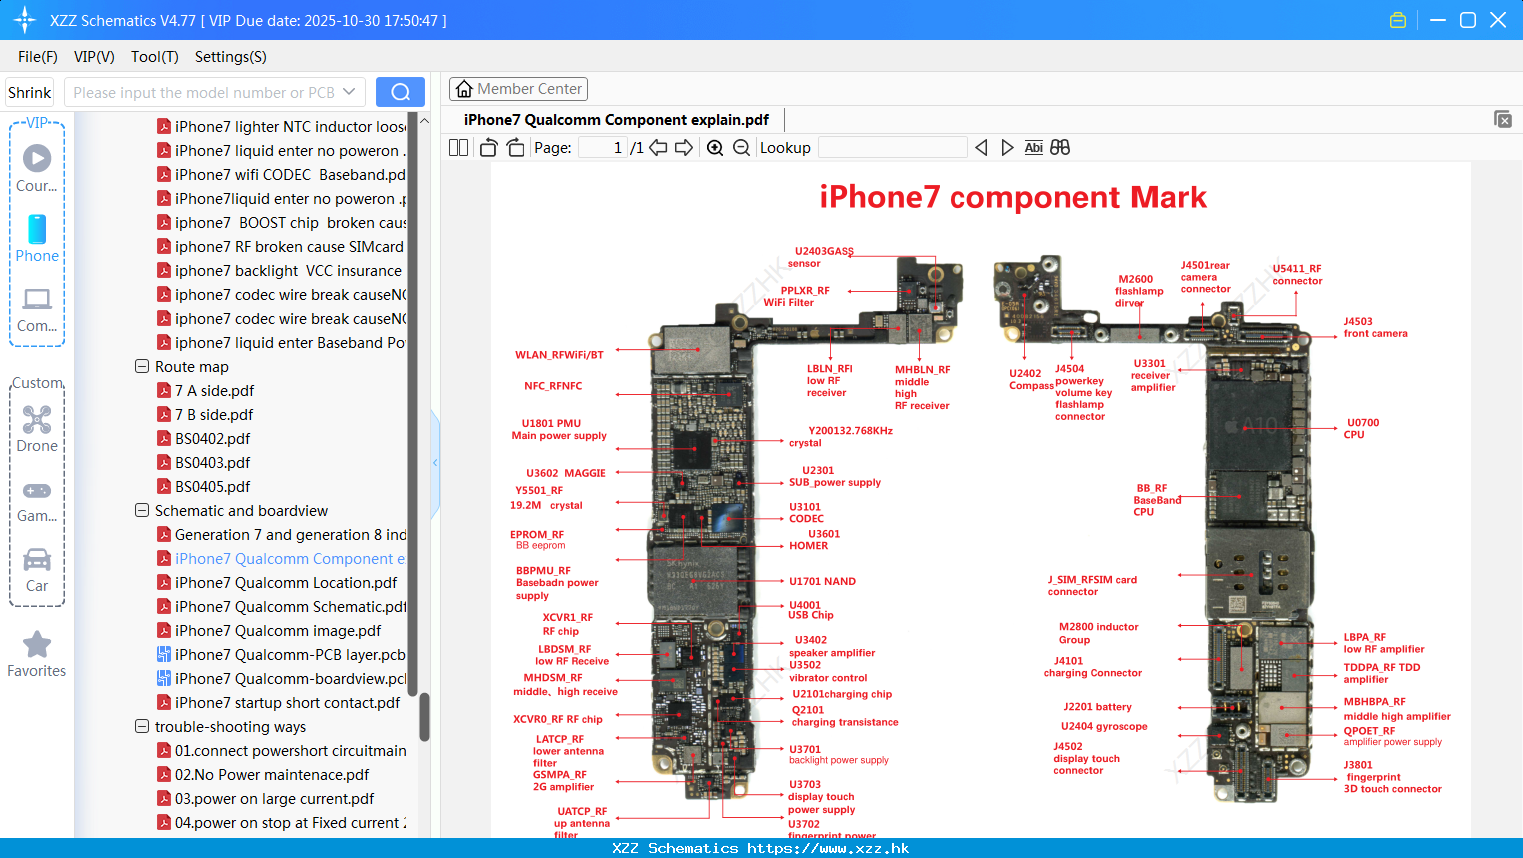The height and width of the screenshot is (858, 1523).
Task: Click the Member Center home icon
Action: 464,89
